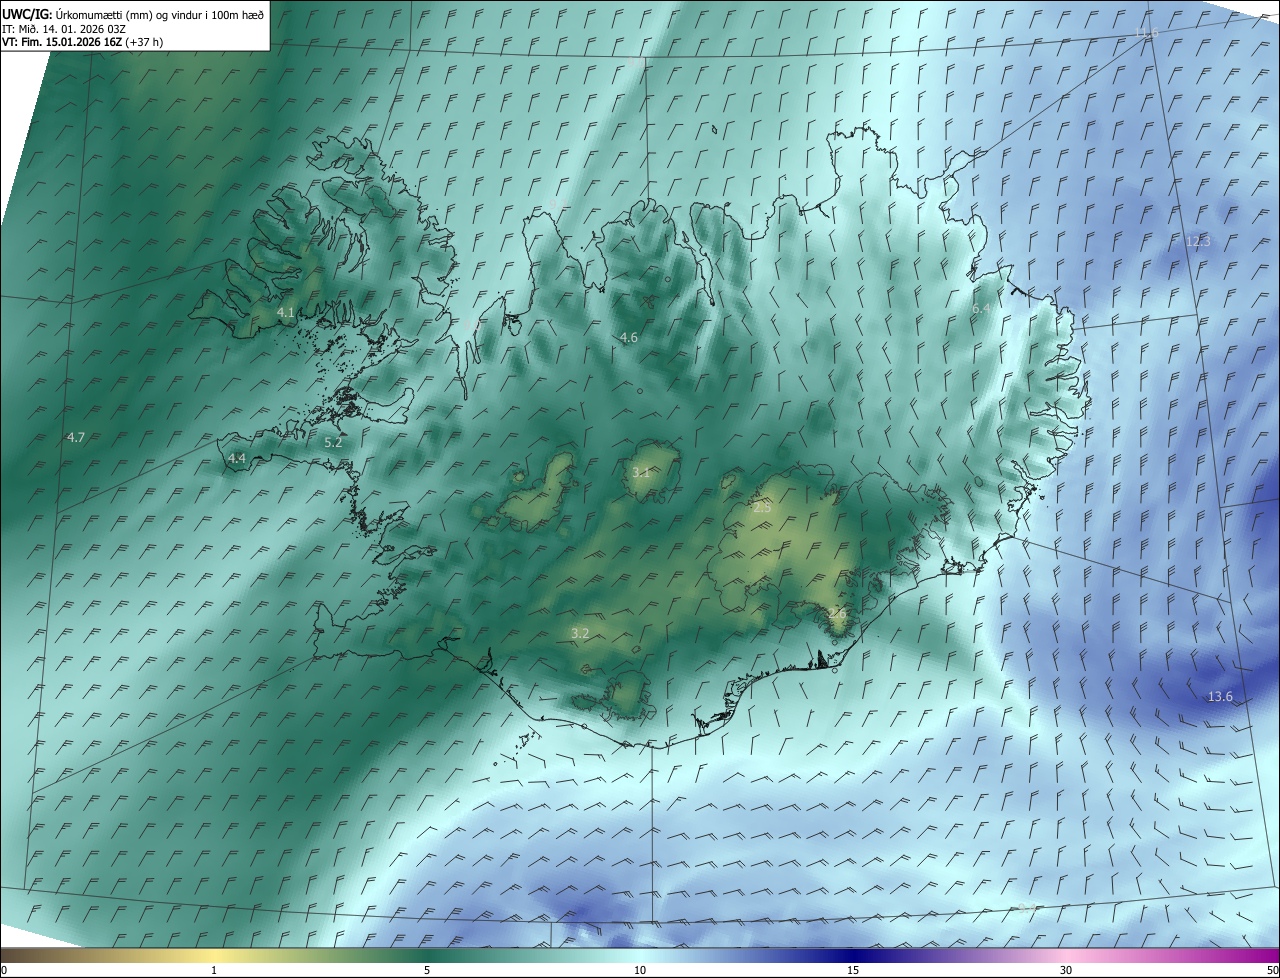Click the 30 tick on the color scale
Image resolution: width=1280 pixels, height=978 pixels.
pyautogui.click(x=1066, y=971)
